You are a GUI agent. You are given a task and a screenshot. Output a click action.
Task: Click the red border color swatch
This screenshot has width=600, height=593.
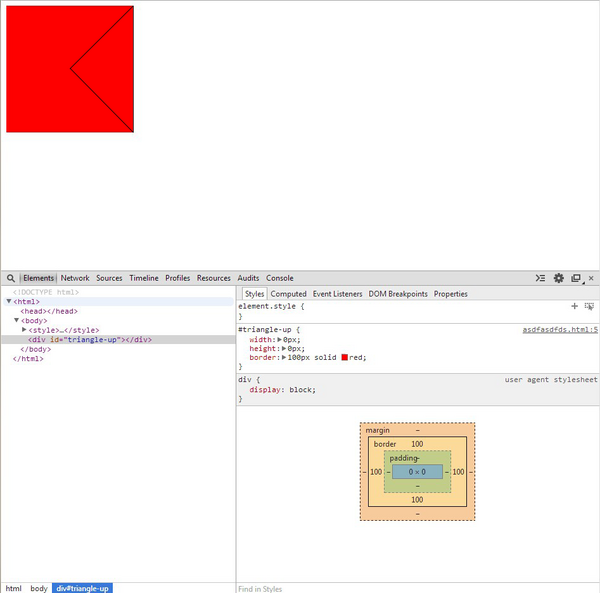[x=345, y=357]
